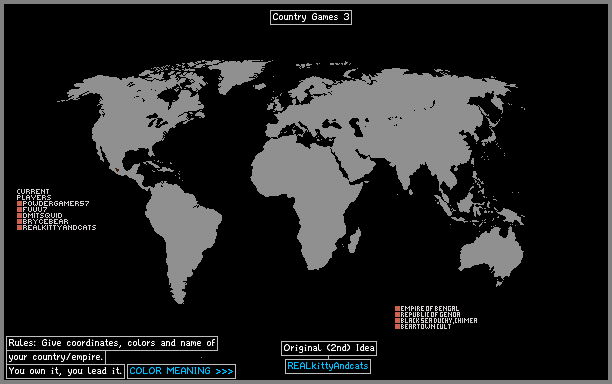The image size is (612, 384).
Task: Click the Original (2nd) Idea sign
Action: tap(329, 348)
